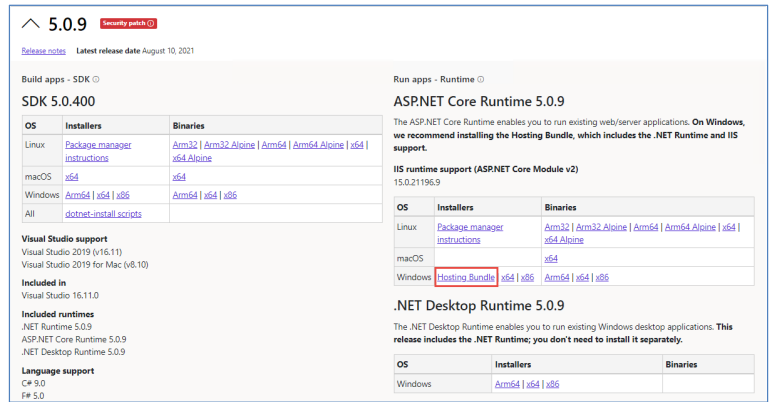Download ASP.NET Runtime Linux Arm64 binary
The width and height of the screenshot is (773, 402).
[x=646, y=227]
